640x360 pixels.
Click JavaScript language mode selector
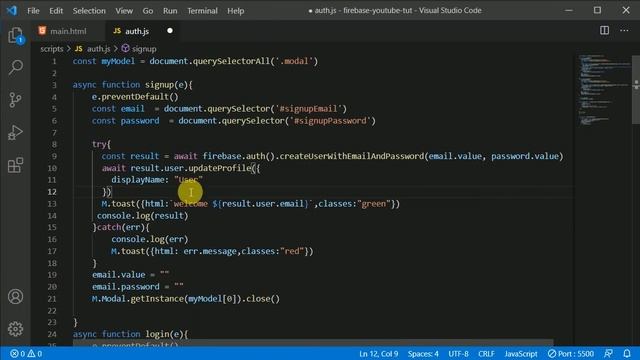(x=520, y=353)
